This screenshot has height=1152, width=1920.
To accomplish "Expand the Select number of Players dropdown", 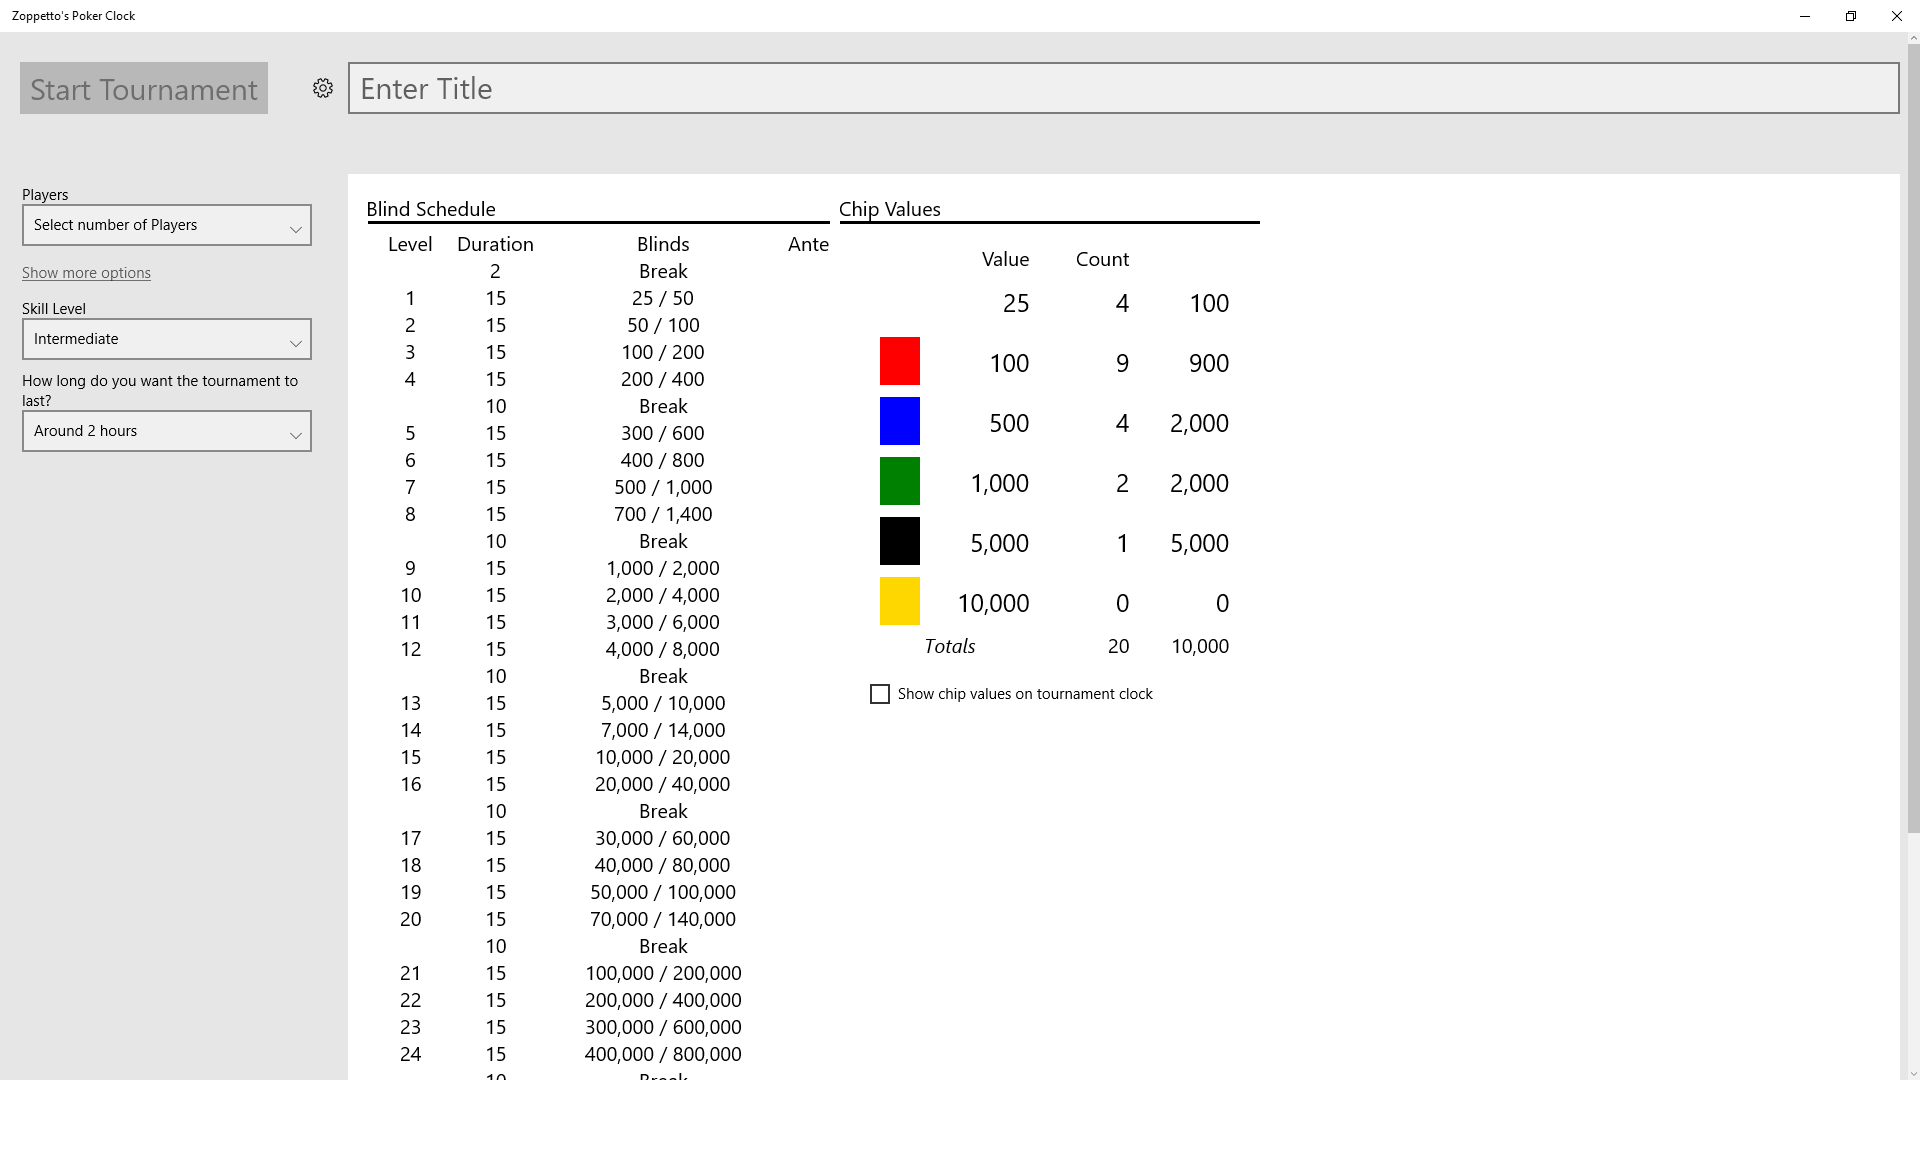I will (167, 225).
